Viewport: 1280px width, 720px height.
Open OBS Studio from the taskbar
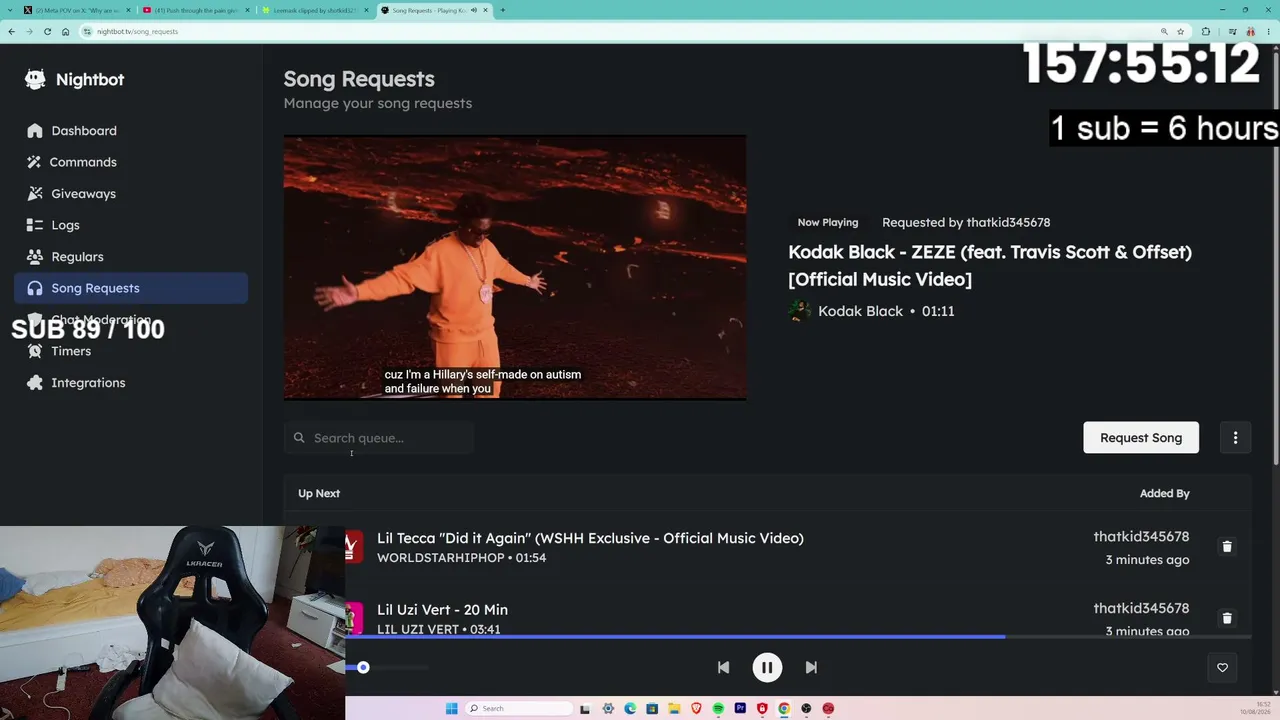pos(806,709)
